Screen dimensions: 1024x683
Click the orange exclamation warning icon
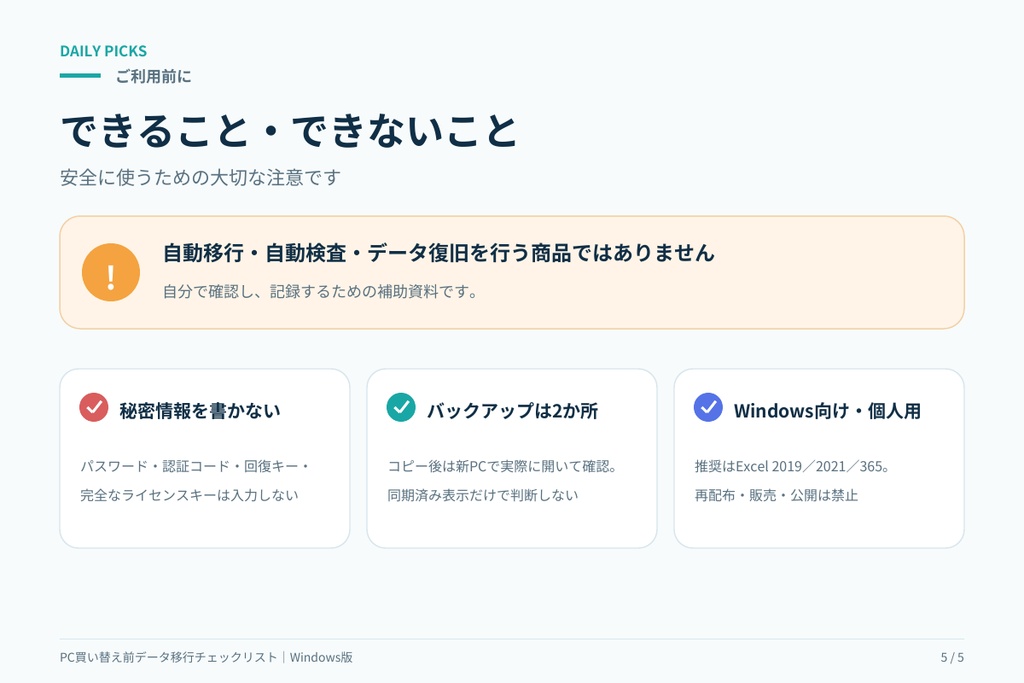tap(111, 272)
